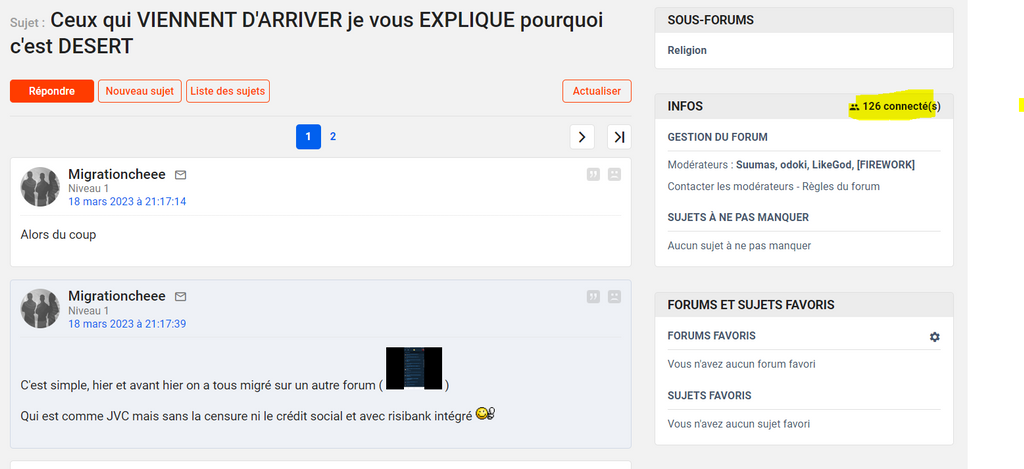1024x469 pixels.
Task: Click the connected users icon in Infos
Action: 854,107
